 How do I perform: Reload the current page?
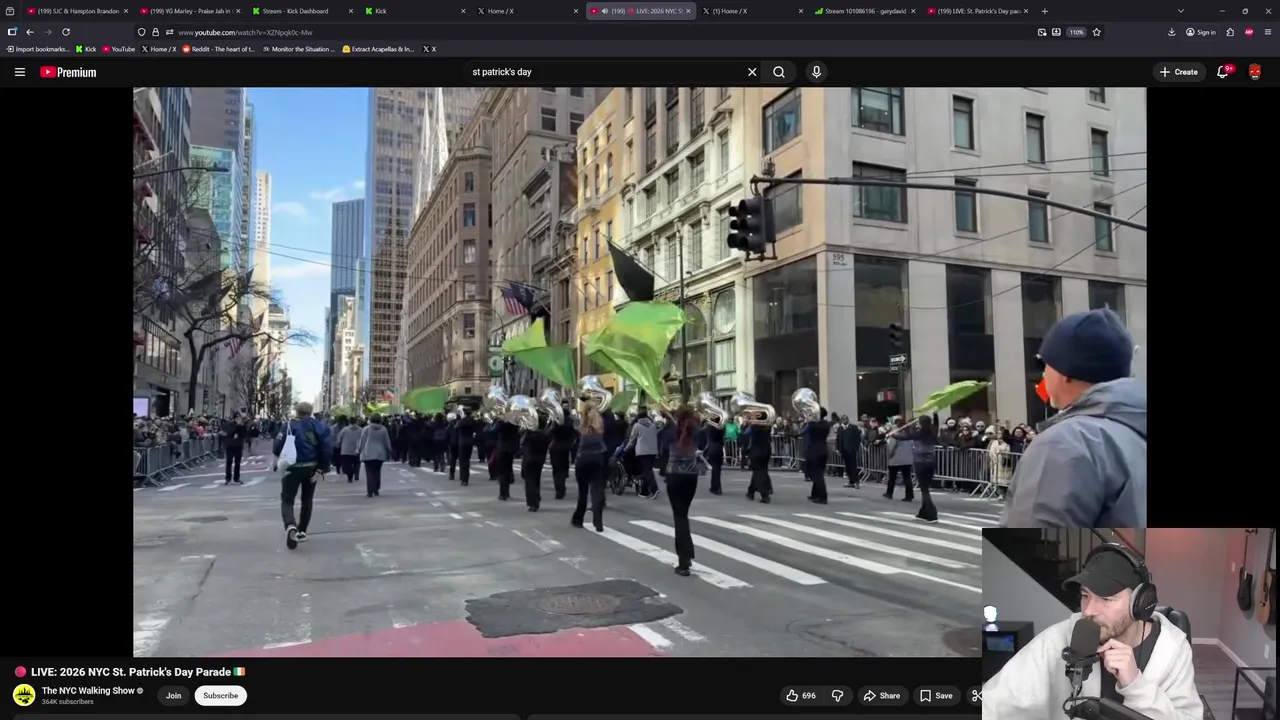pos(66,32)
